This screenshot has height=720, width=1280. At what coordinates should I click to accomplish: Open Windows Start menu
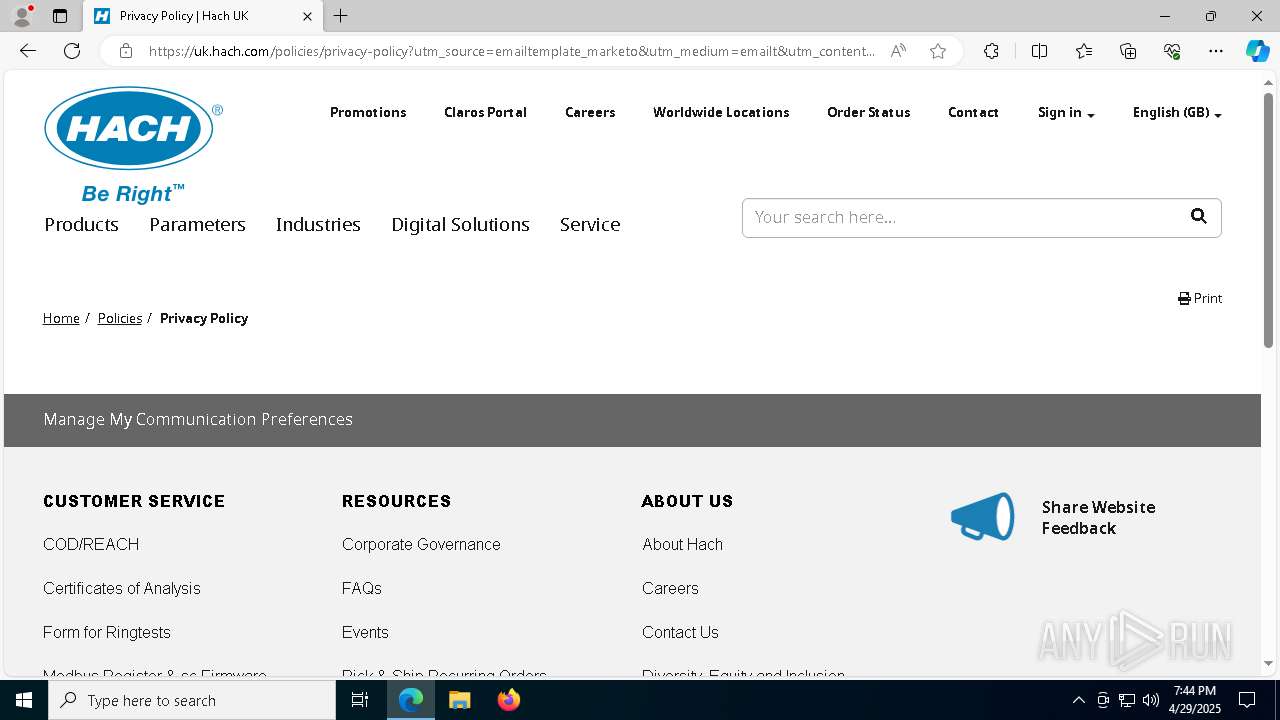tap(24, 700)
